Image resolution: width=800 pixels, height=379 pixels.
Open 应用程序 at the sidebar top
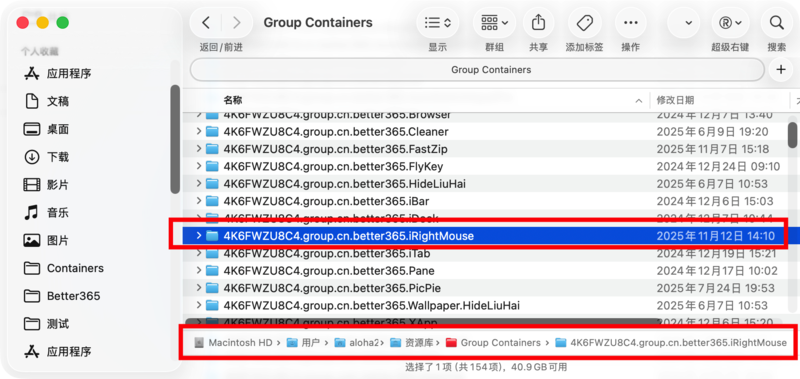click(x=69, y=74)
